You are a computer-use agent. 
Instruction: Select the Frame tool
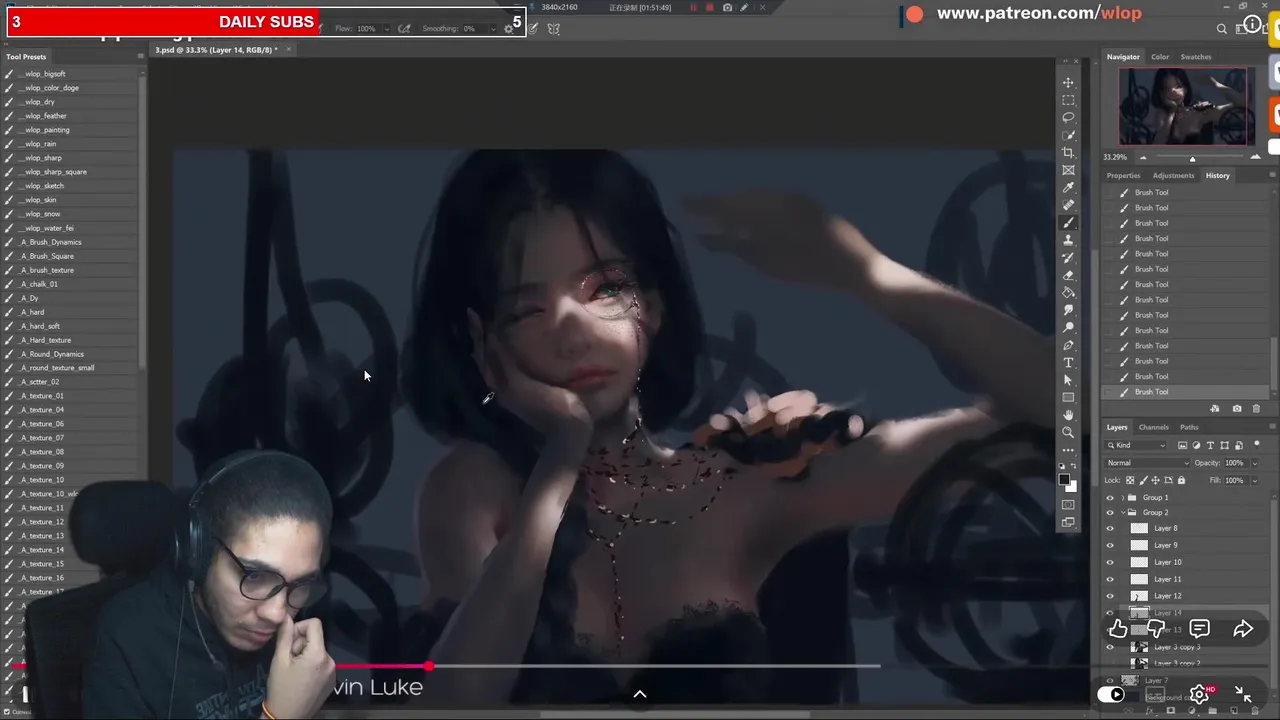coord(1068,170)
